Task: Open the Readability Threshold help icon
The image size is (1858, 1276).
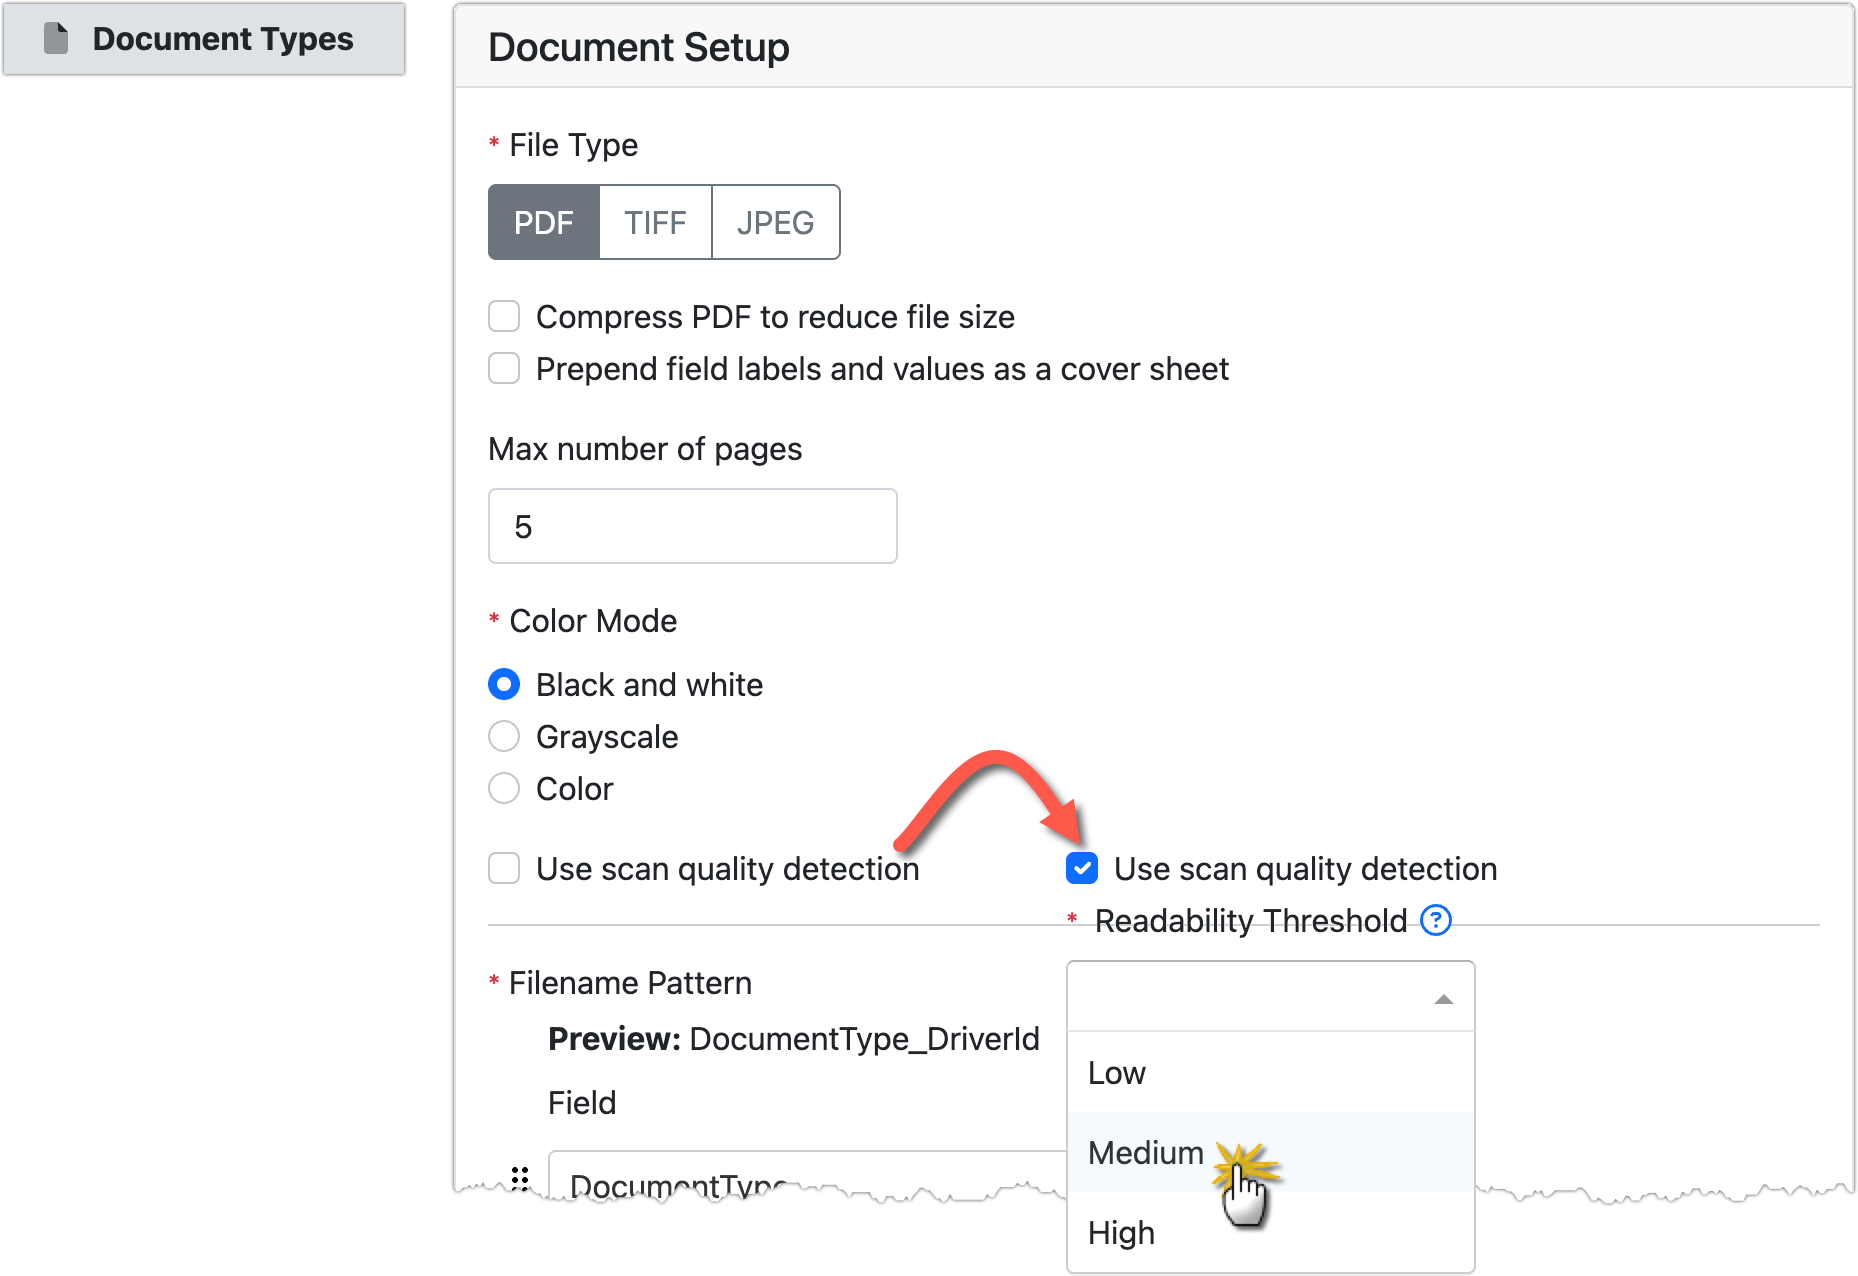Action: coord(1435,920)
